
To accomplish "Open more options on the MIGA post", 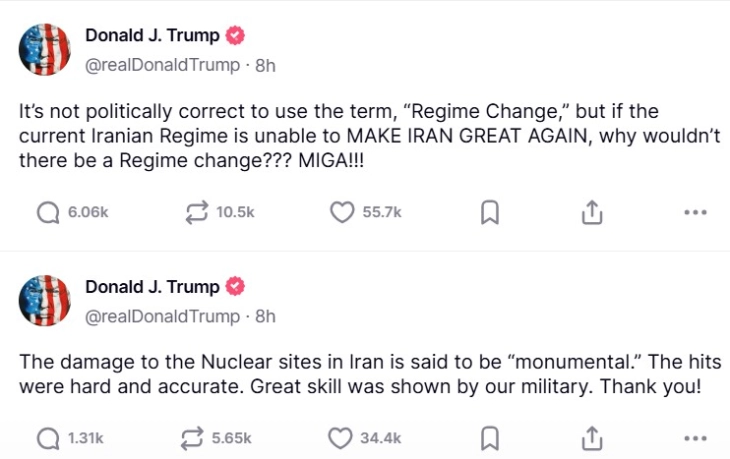I will [695, 212].
